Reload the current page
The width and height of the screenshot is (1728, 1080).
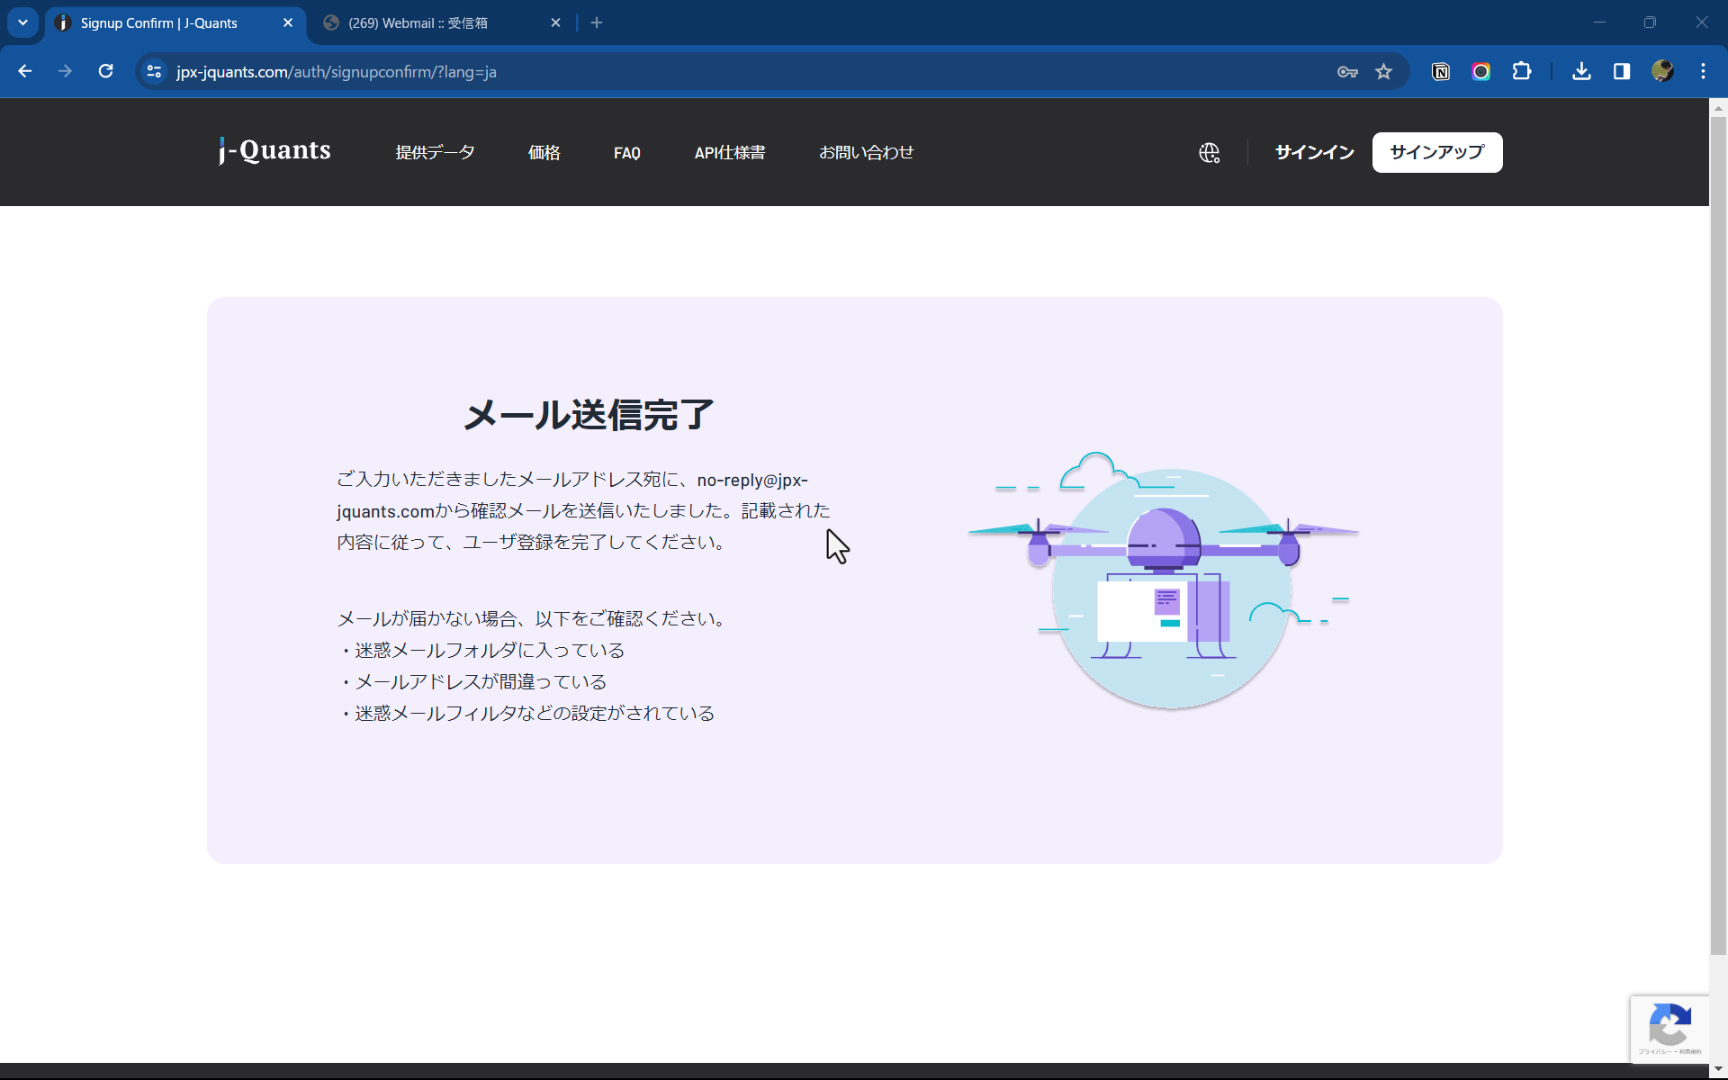[105, 71]
